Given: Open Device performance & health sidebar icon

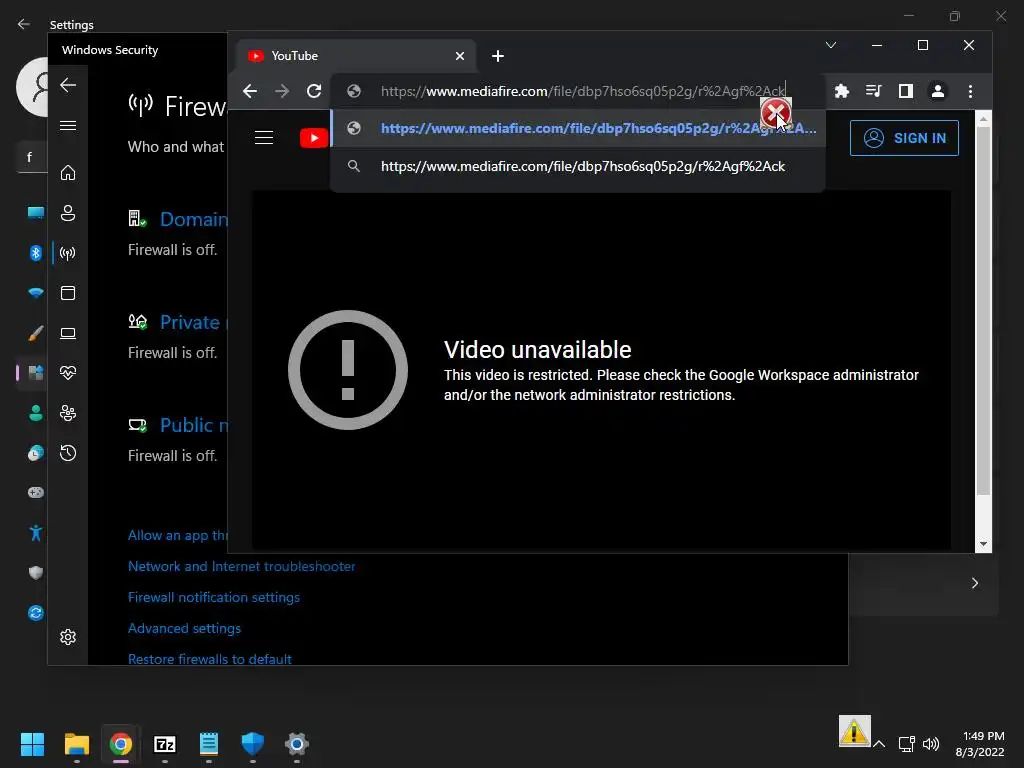Looking at the screenshot, I should click(68, 373).
